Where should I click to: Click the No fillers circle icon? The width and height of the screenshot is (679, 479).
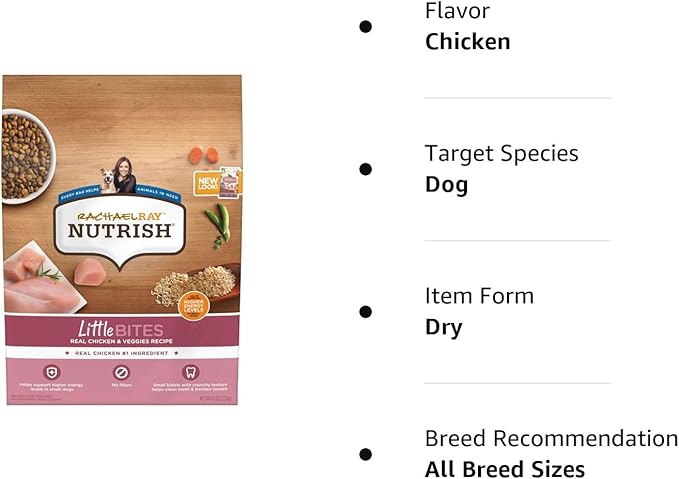[x=122, y=370]
